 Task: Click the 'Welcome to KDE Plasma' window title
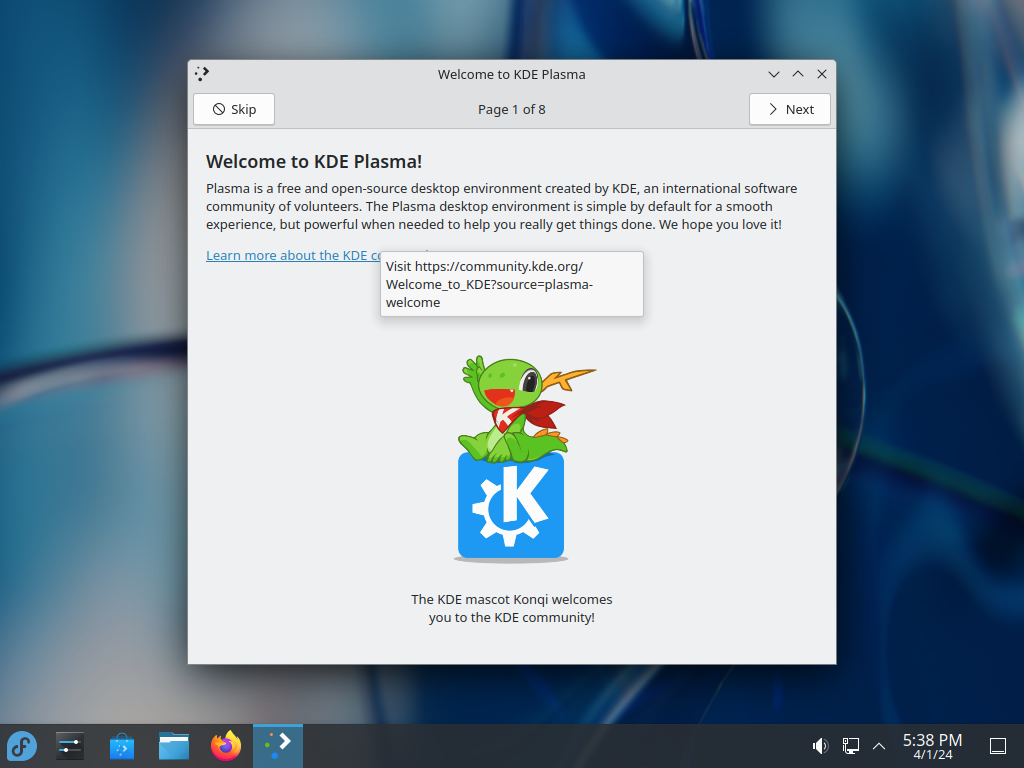click(x=512, y=74)
